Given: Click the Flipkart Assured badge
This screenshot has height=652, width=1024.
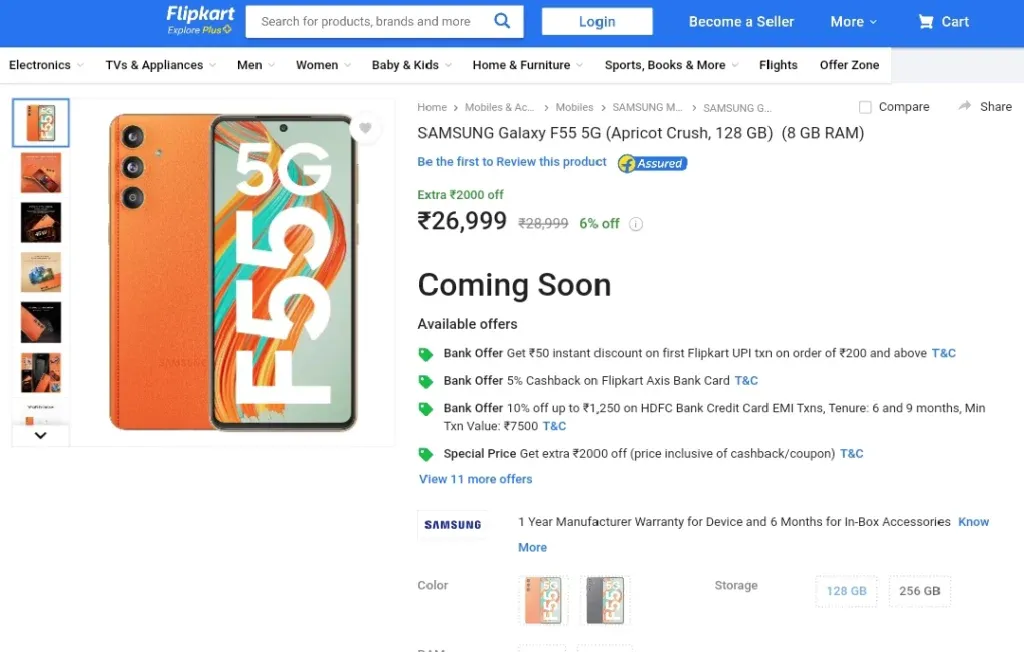Looking at the screenshot, I should 652,163.
